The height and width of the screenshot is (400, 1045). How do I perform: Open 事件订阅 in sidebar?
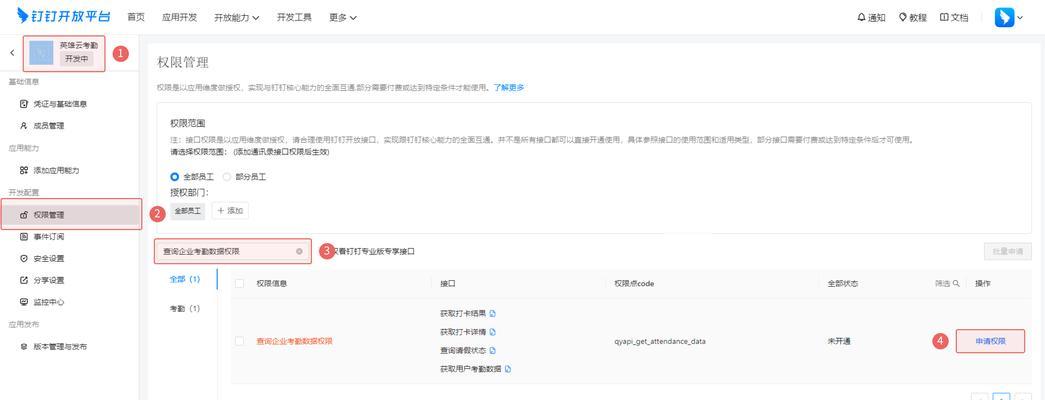(x=49, y=237)
